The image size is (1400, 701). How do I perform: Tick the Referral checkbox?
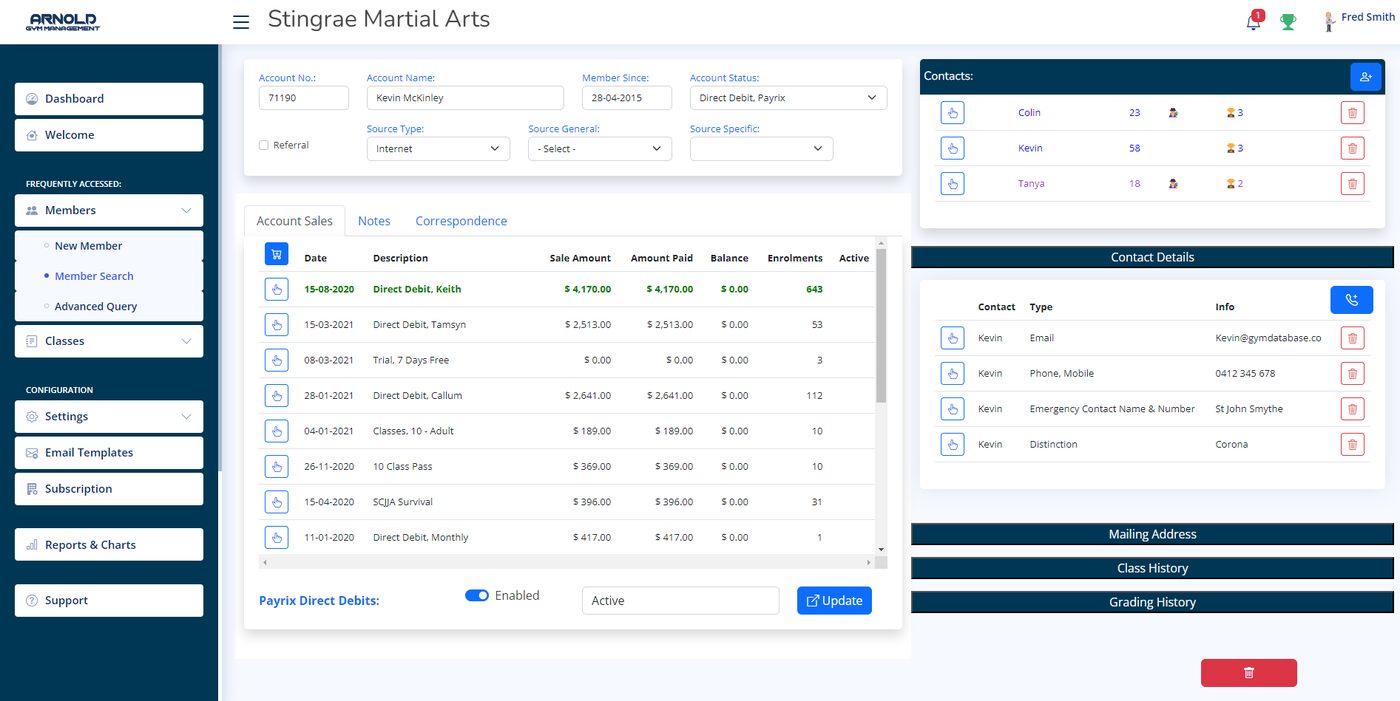(264, 145)
